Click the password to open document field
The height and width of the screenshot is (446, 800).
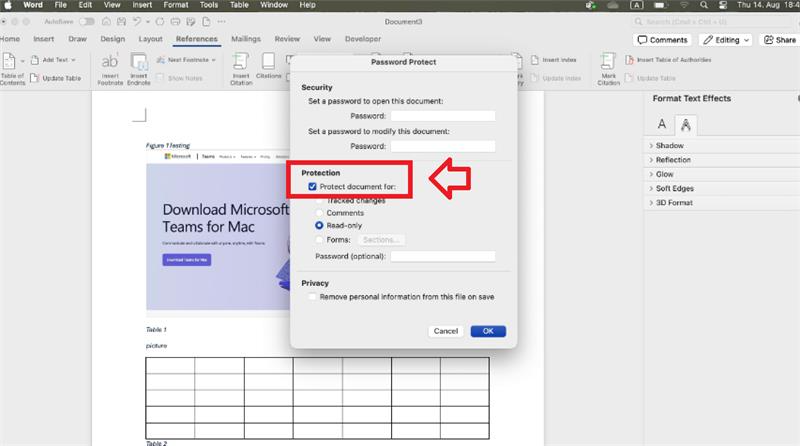(x=443, y=116)
